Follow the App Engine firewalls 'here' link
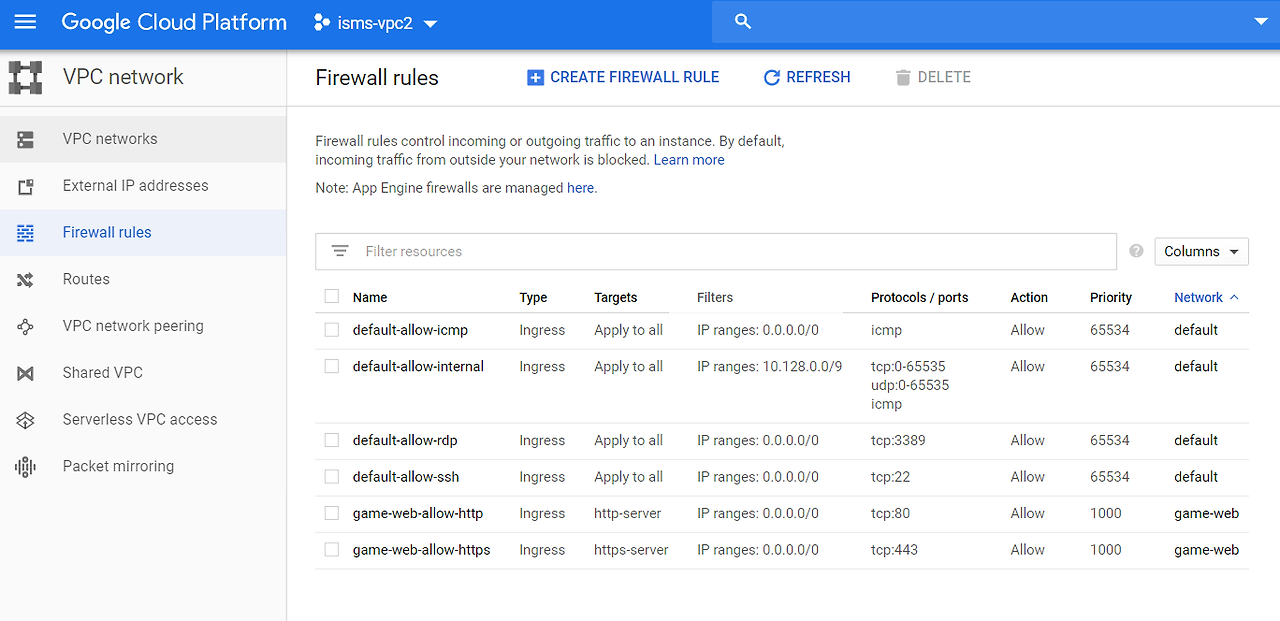 tap(582, 188)
